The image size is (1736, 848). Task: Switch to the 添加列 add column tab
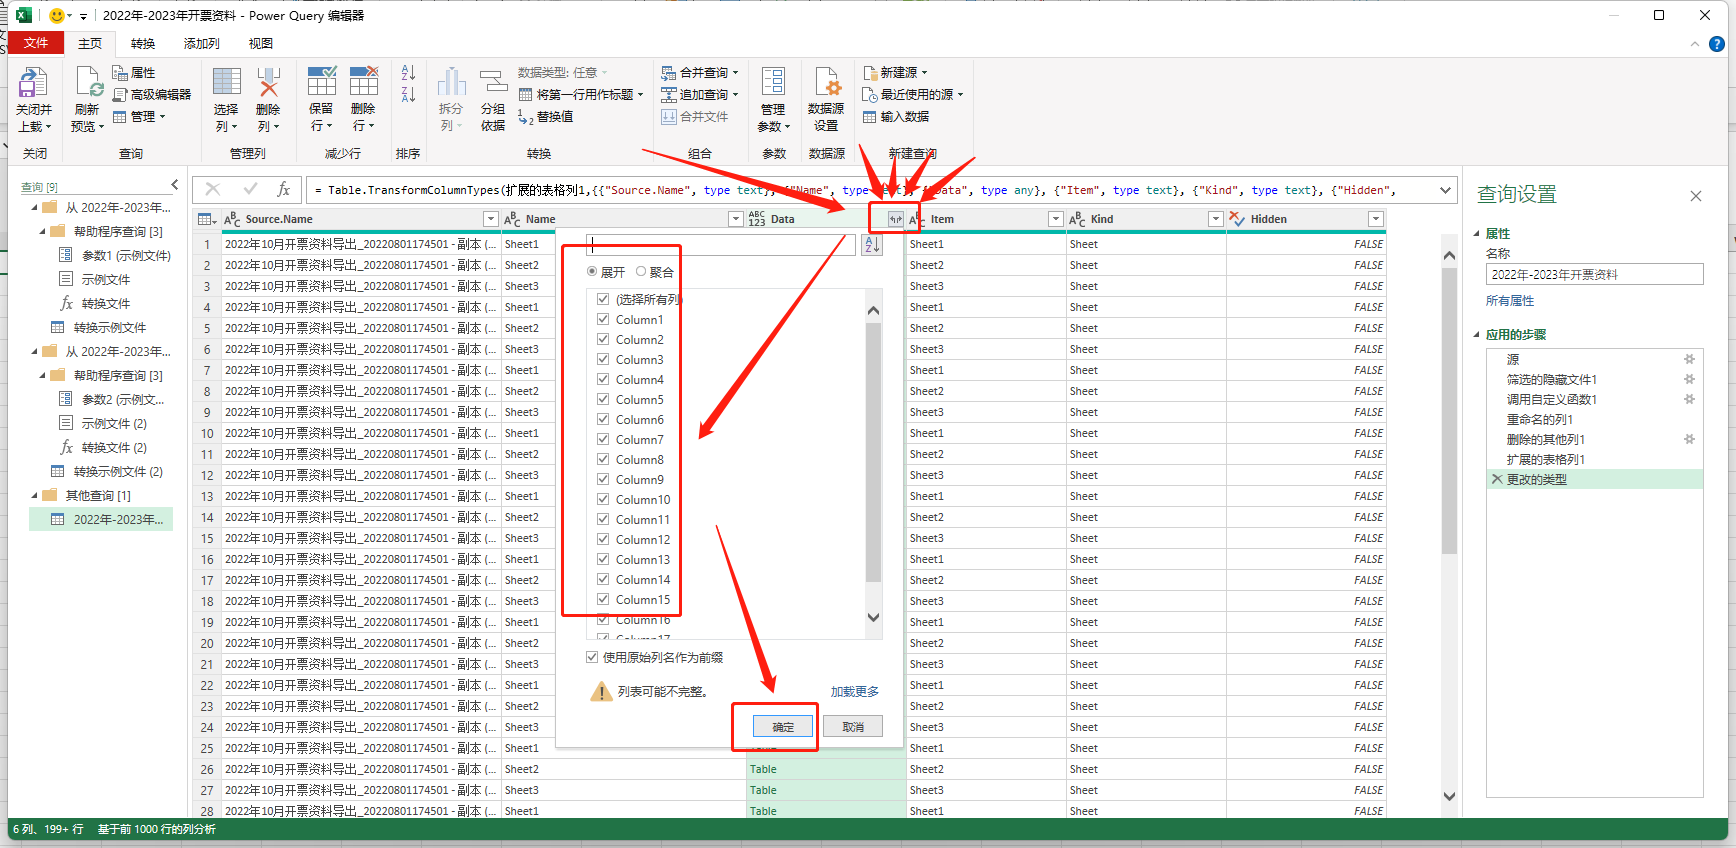201,43
